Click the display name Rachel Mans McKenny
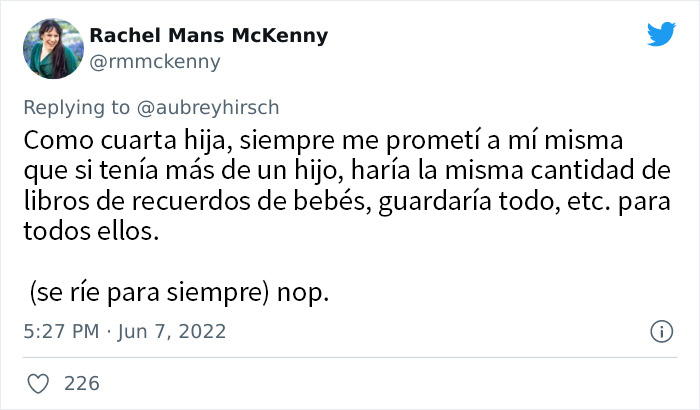The image size is (700, 410). click(x=208, y=36)
